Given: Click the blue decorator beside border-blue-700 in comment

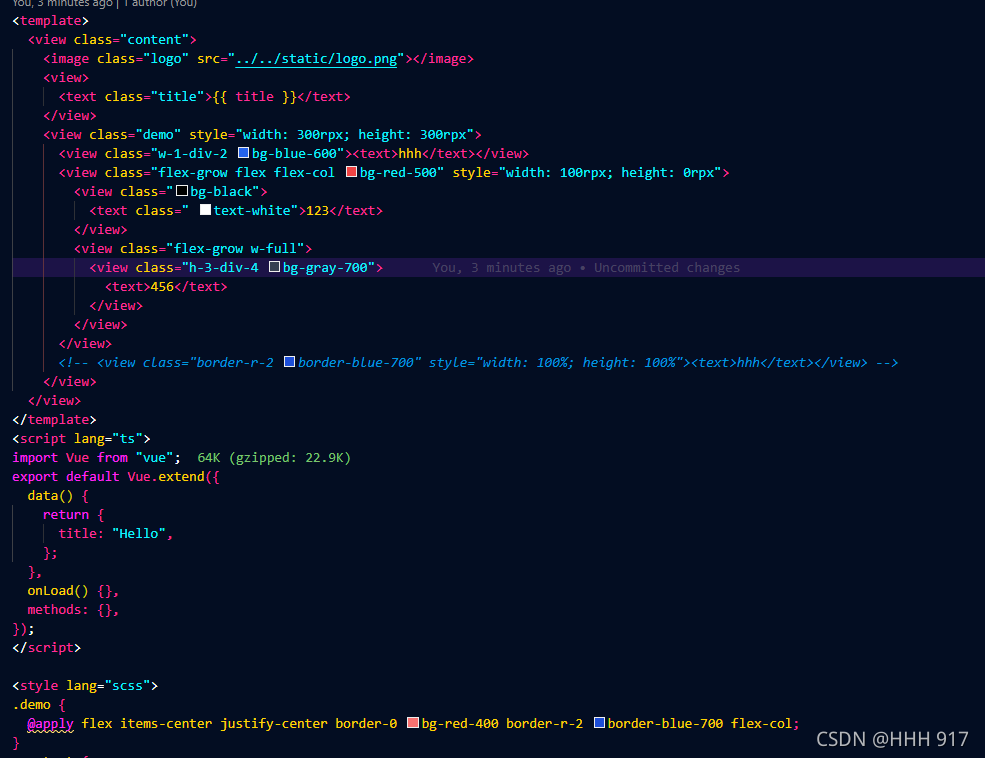Looking at the screenshot, I should 289,362.
